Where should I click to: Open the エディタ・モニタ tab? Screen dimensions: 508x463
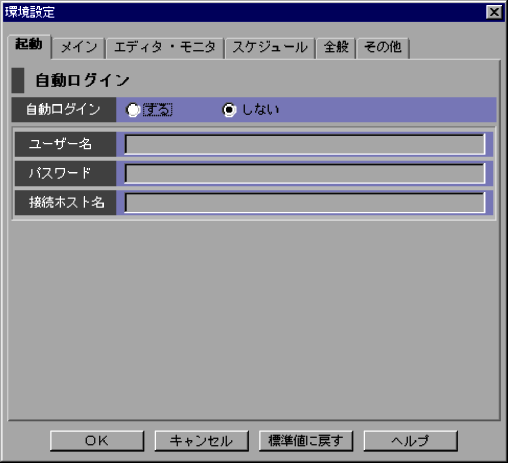pyautogui.click(x=165, y=47)
